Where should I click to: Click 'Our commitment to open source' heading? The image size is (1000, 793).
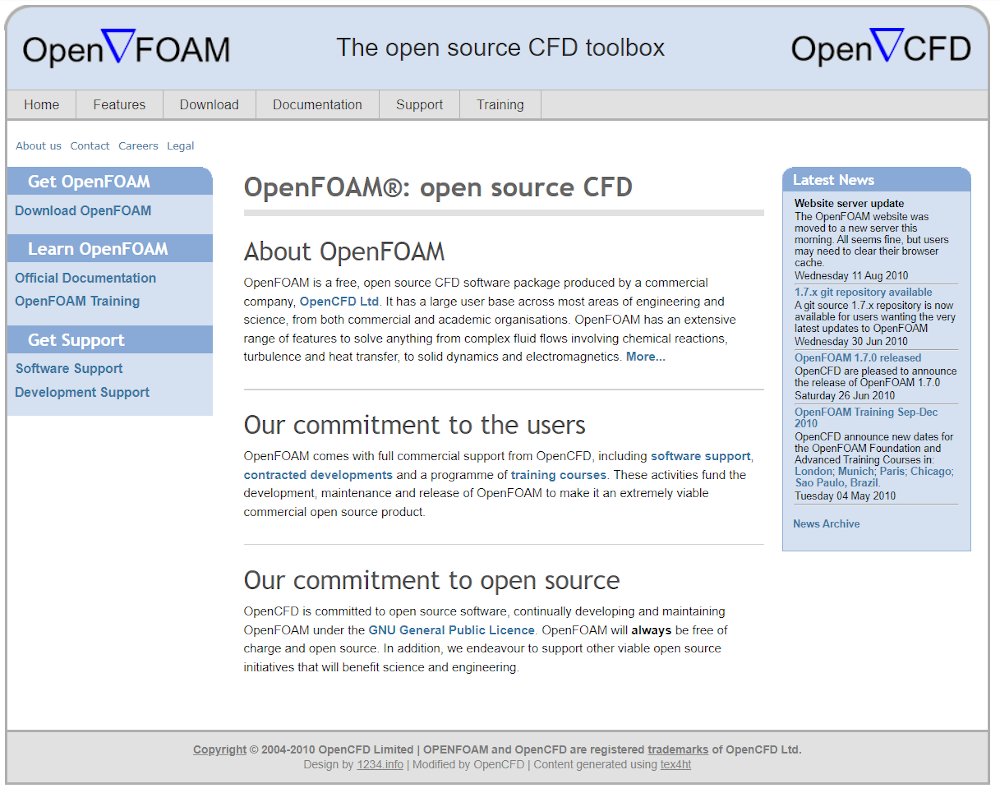432,581
